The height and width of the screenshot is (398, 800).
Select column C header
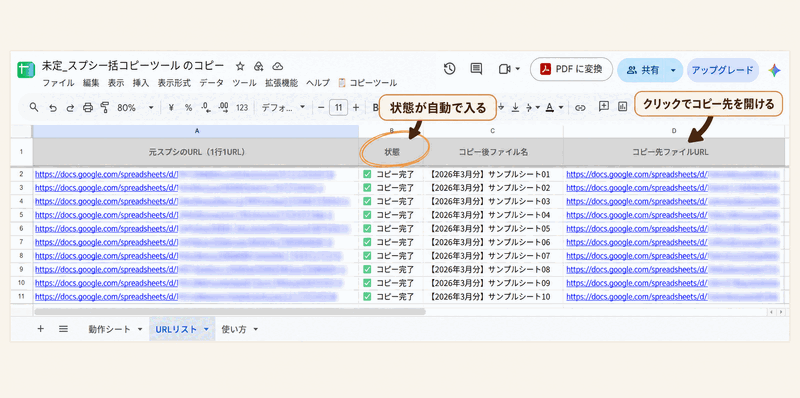click(x=493, y=131)
